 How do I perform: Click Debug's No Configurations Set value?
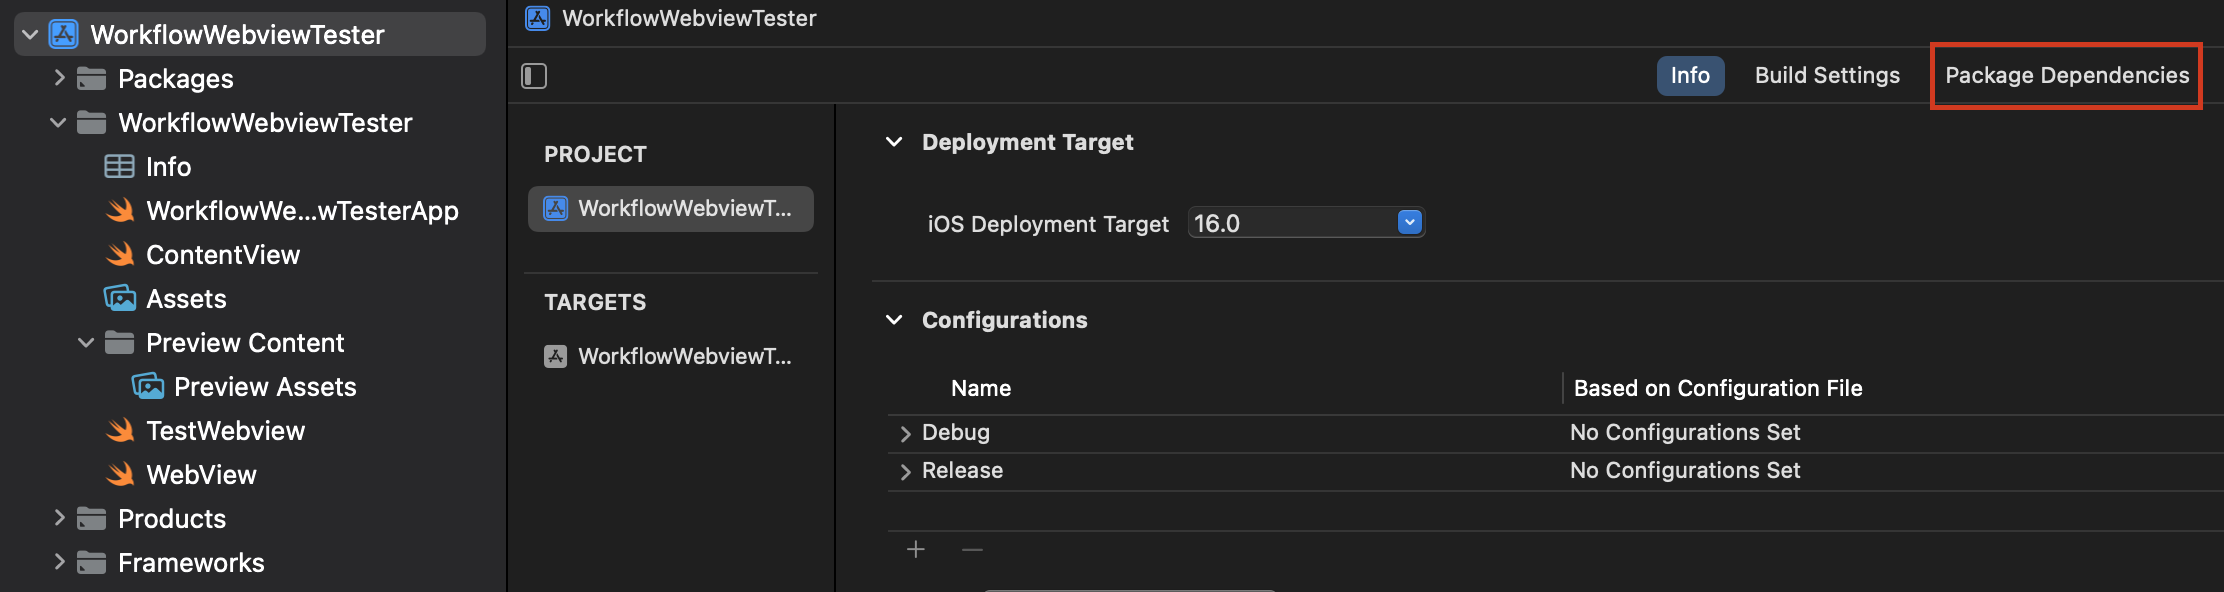point(1685,432)
